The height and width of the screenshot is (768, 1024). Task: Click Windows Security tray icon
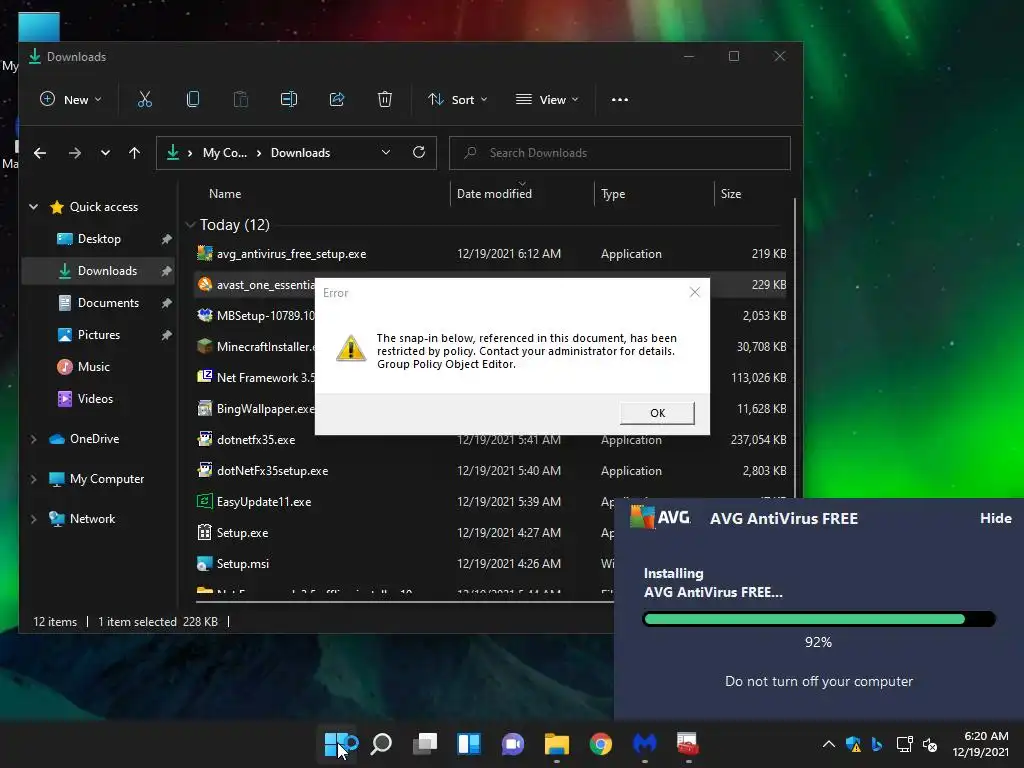(x=853, y=744)
